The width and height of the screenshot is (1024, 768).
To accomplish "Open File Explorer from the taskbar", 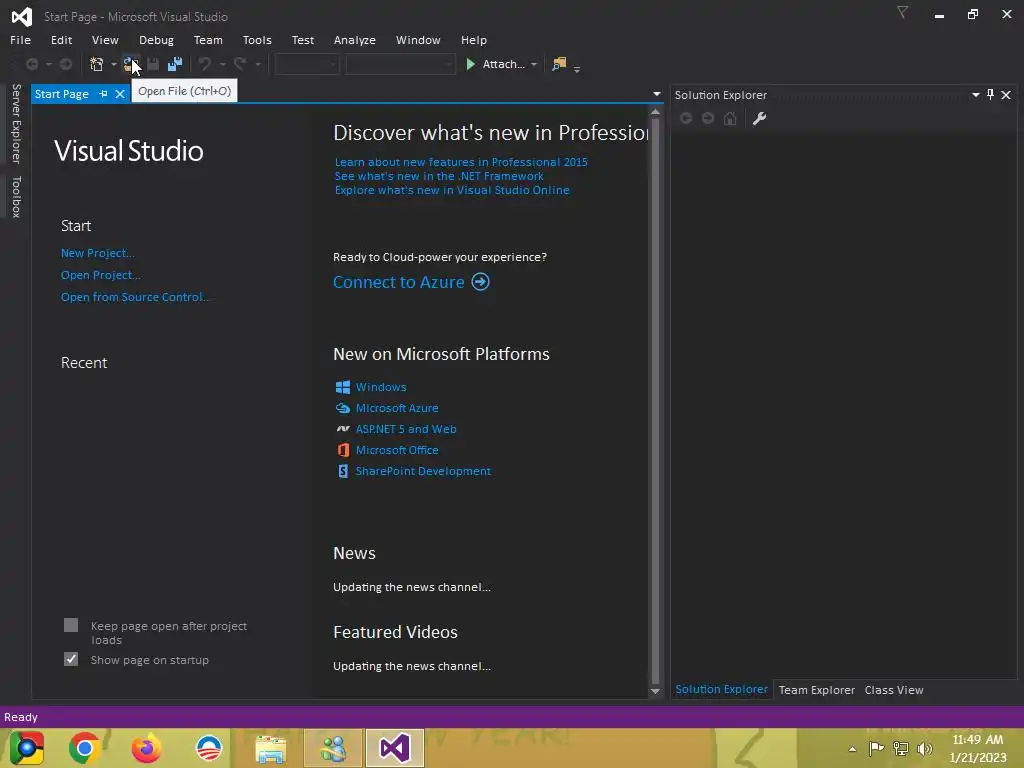I will tap(270, 748).
